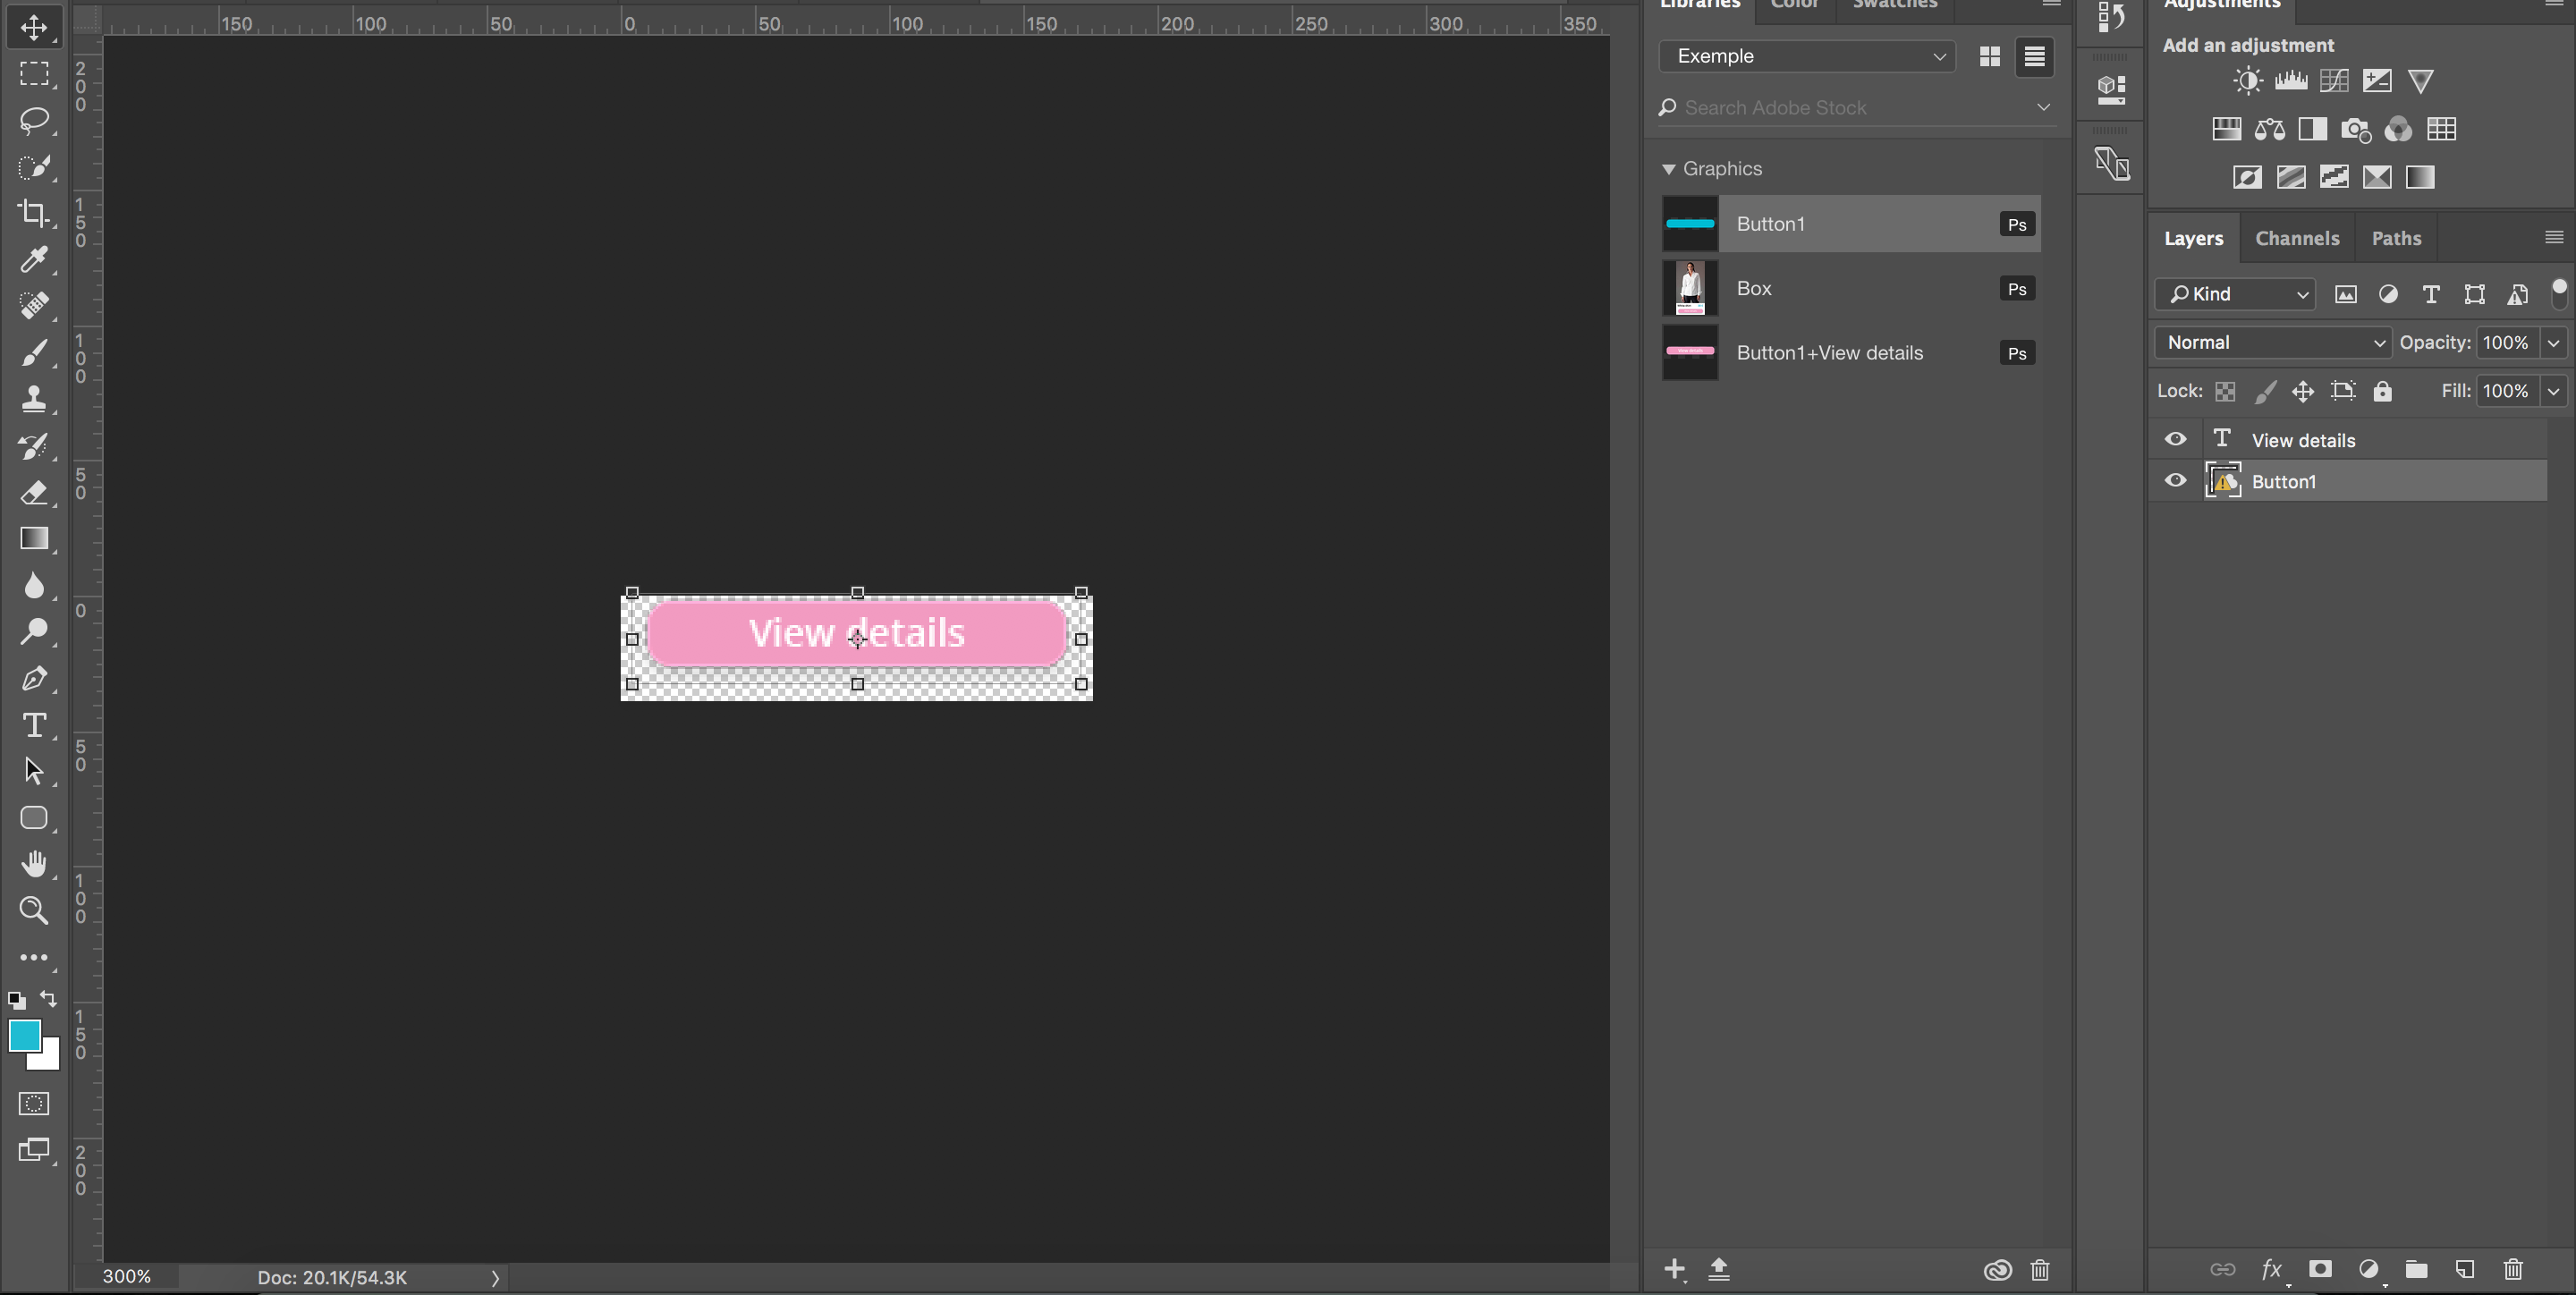Toggle visibility of Button1 layer

(x=2176, y=480)
